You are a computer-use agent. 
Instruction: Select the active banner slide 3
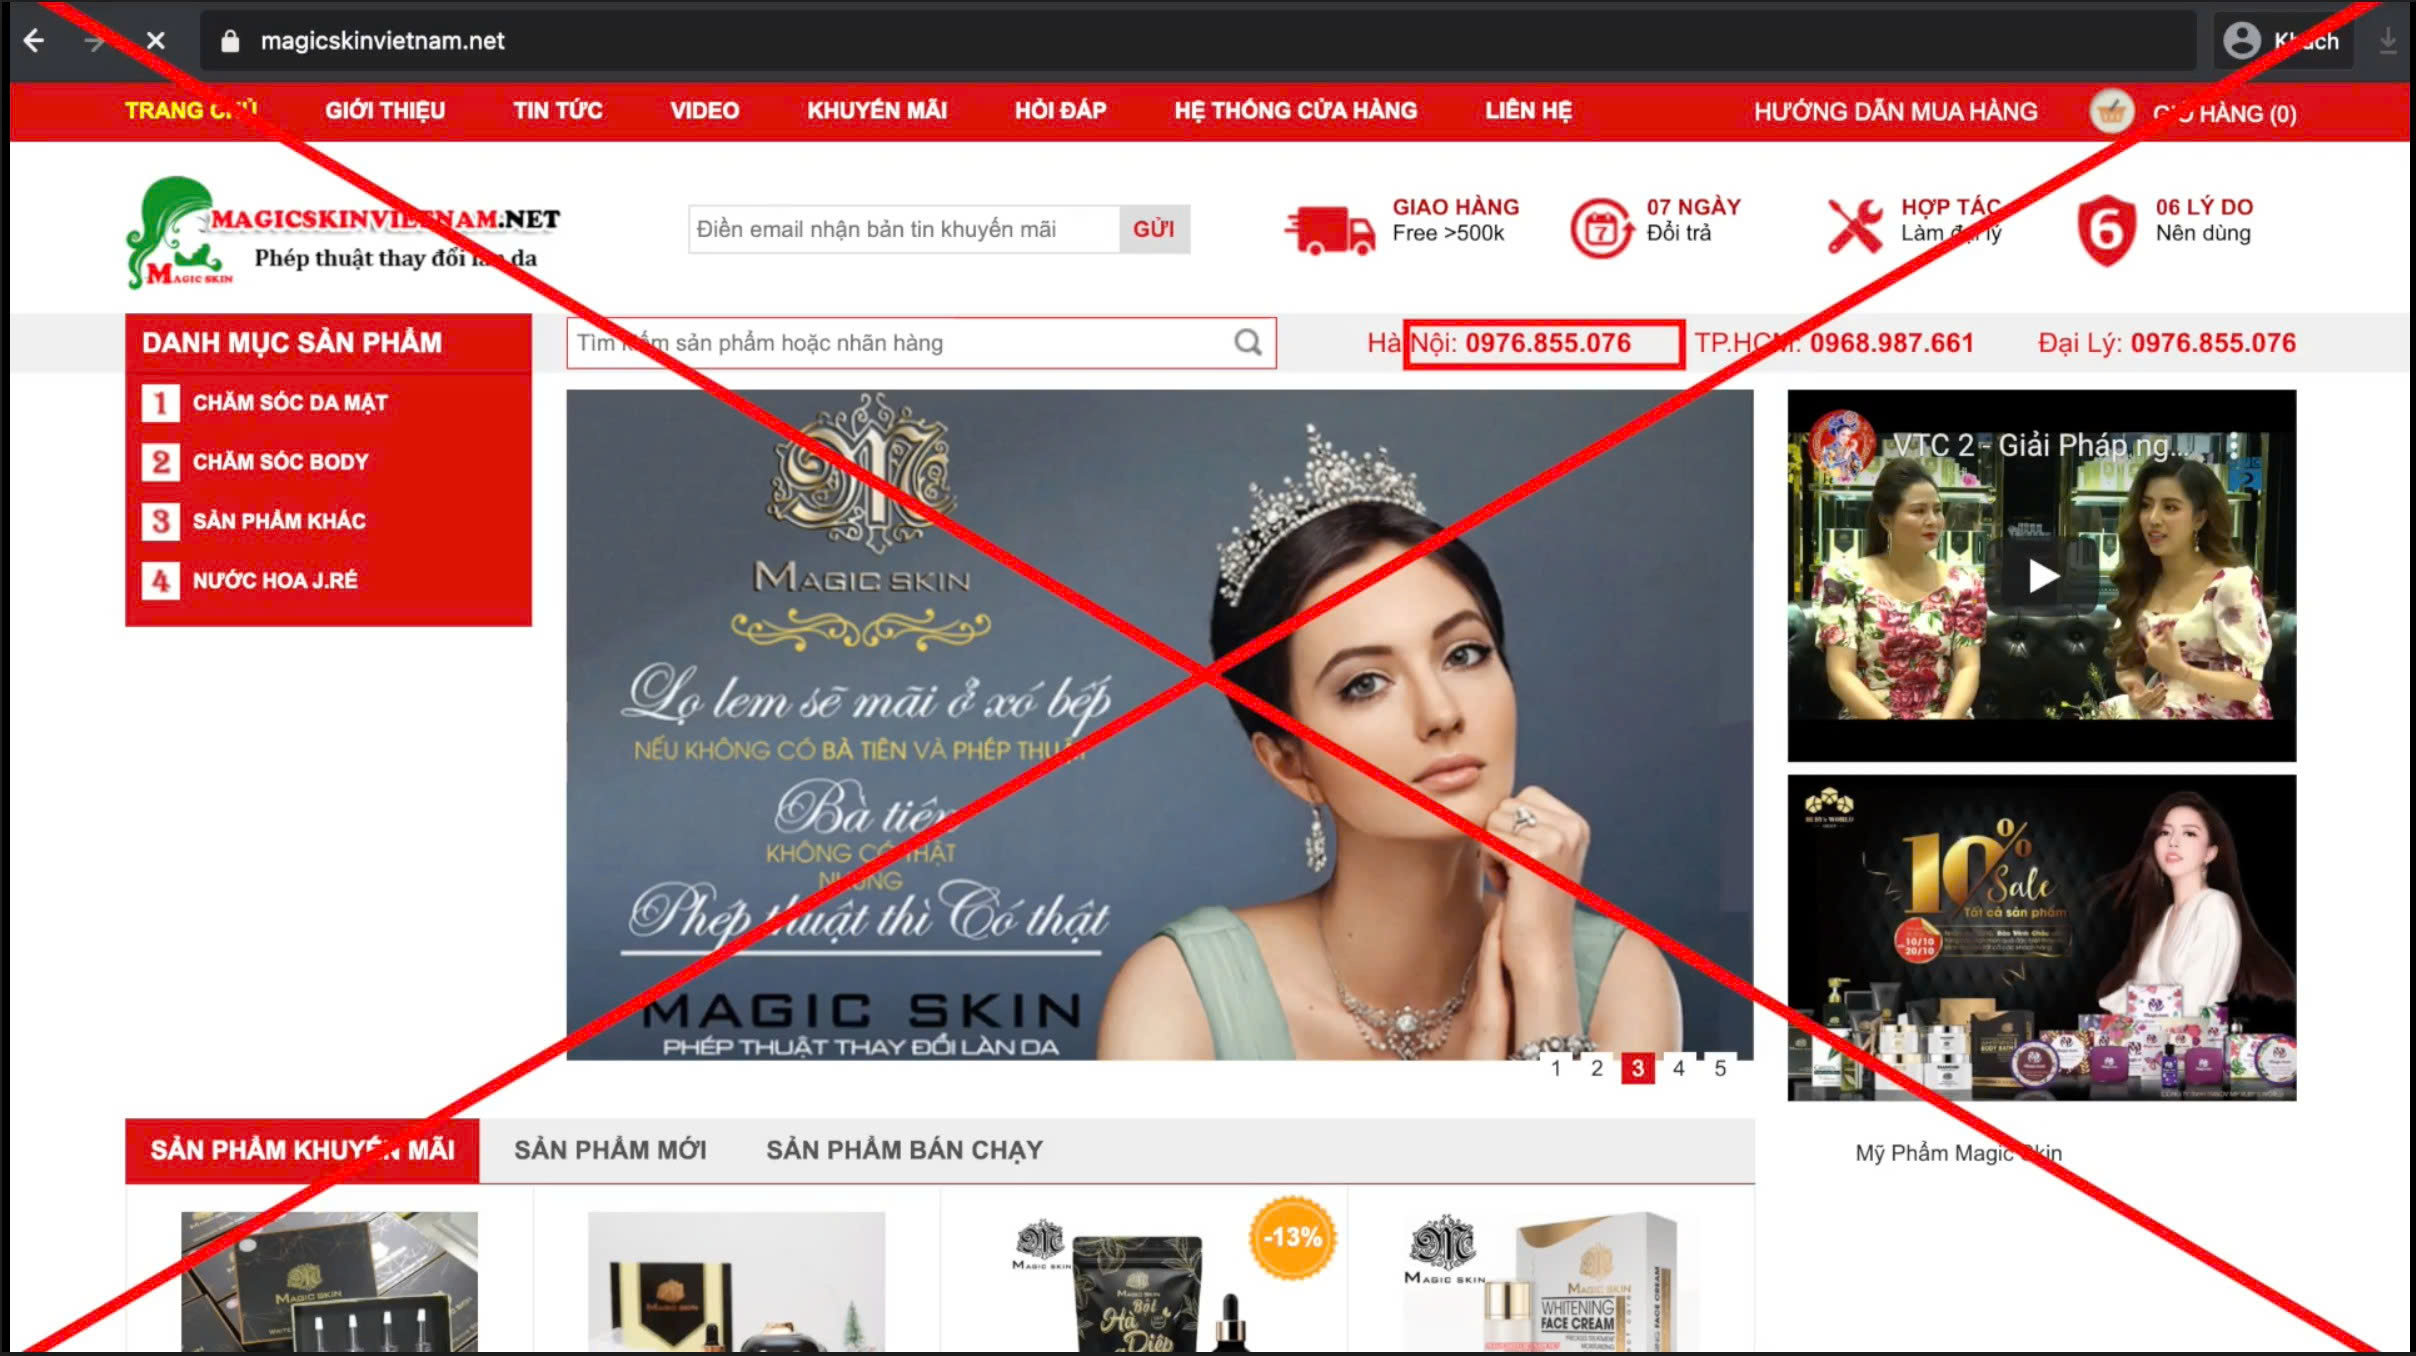1638,1068
